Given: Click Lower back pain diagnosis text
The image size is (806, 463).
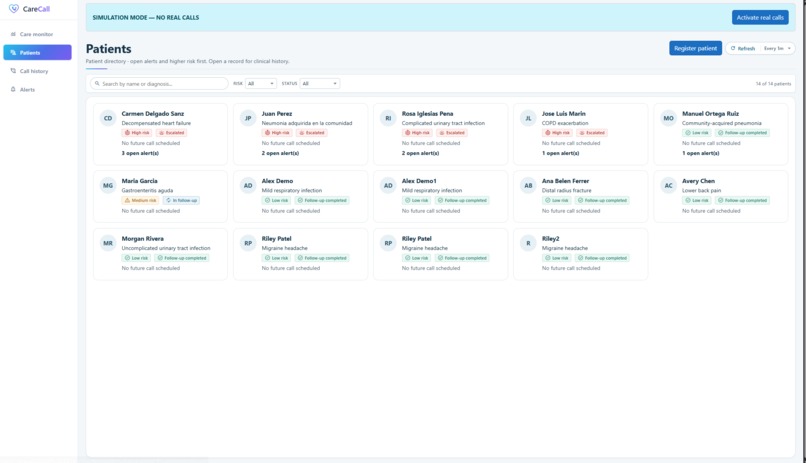Looking at the screenshot, I should pyautogui.click(x=702, y=191).
